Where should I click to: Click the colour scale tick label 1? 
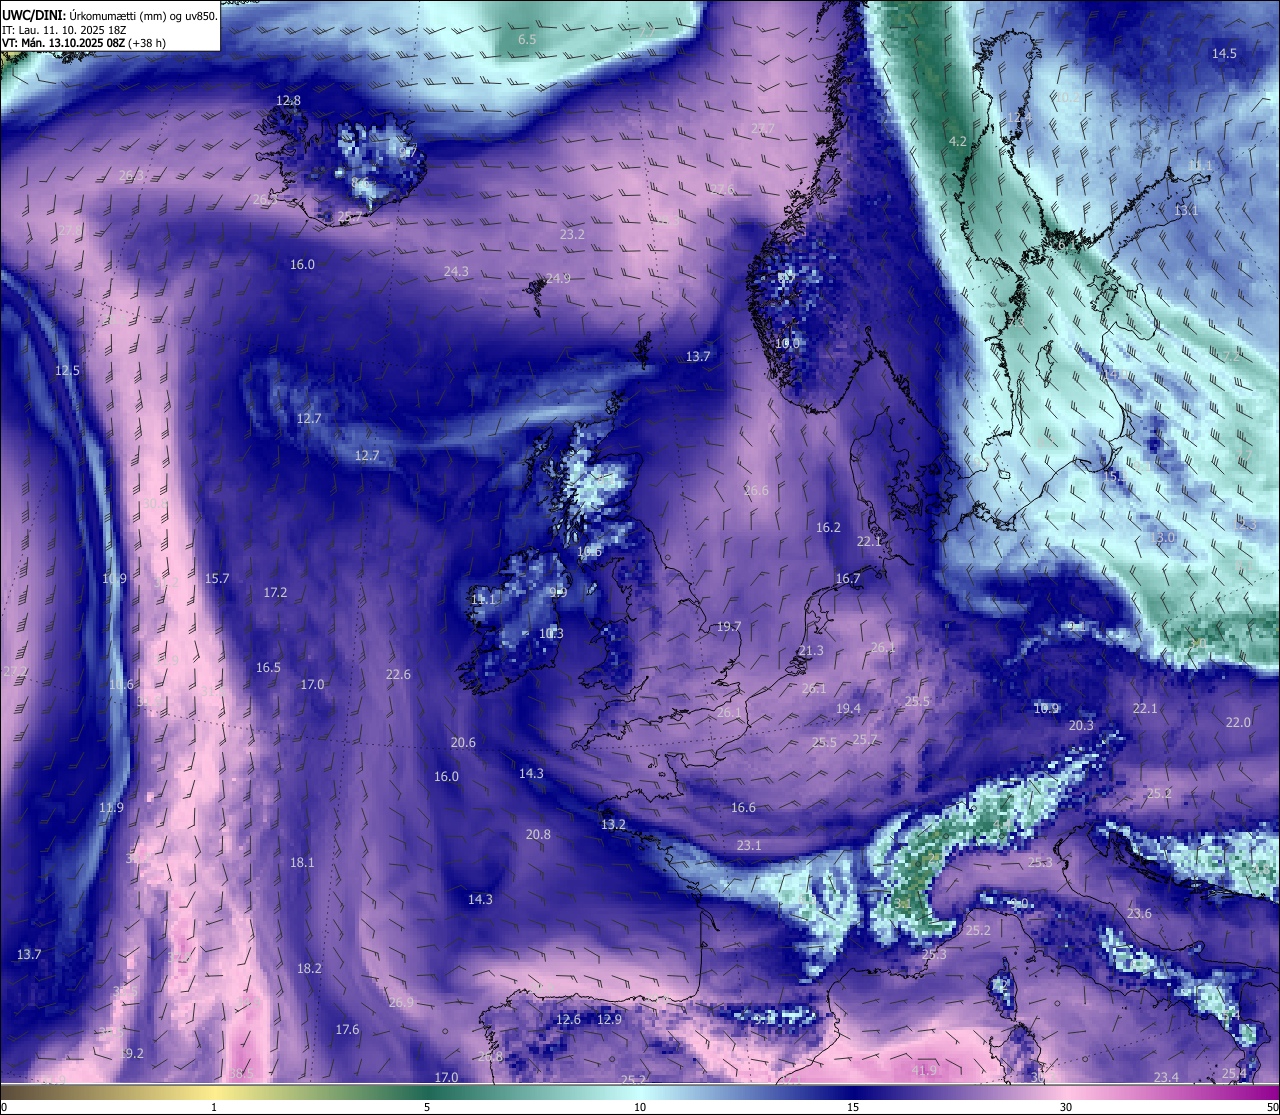click(214, 1107)
